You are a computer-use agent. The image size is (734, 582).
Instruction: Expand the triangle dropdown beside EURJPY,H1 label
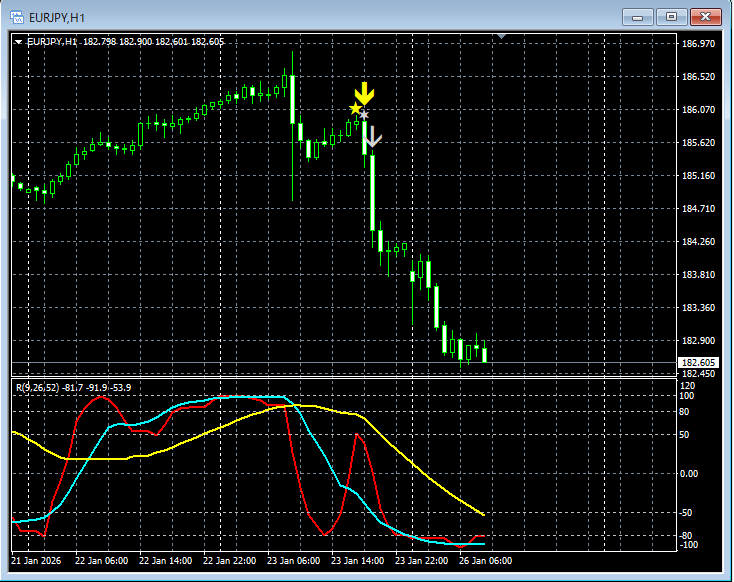(x=19, y=42)
